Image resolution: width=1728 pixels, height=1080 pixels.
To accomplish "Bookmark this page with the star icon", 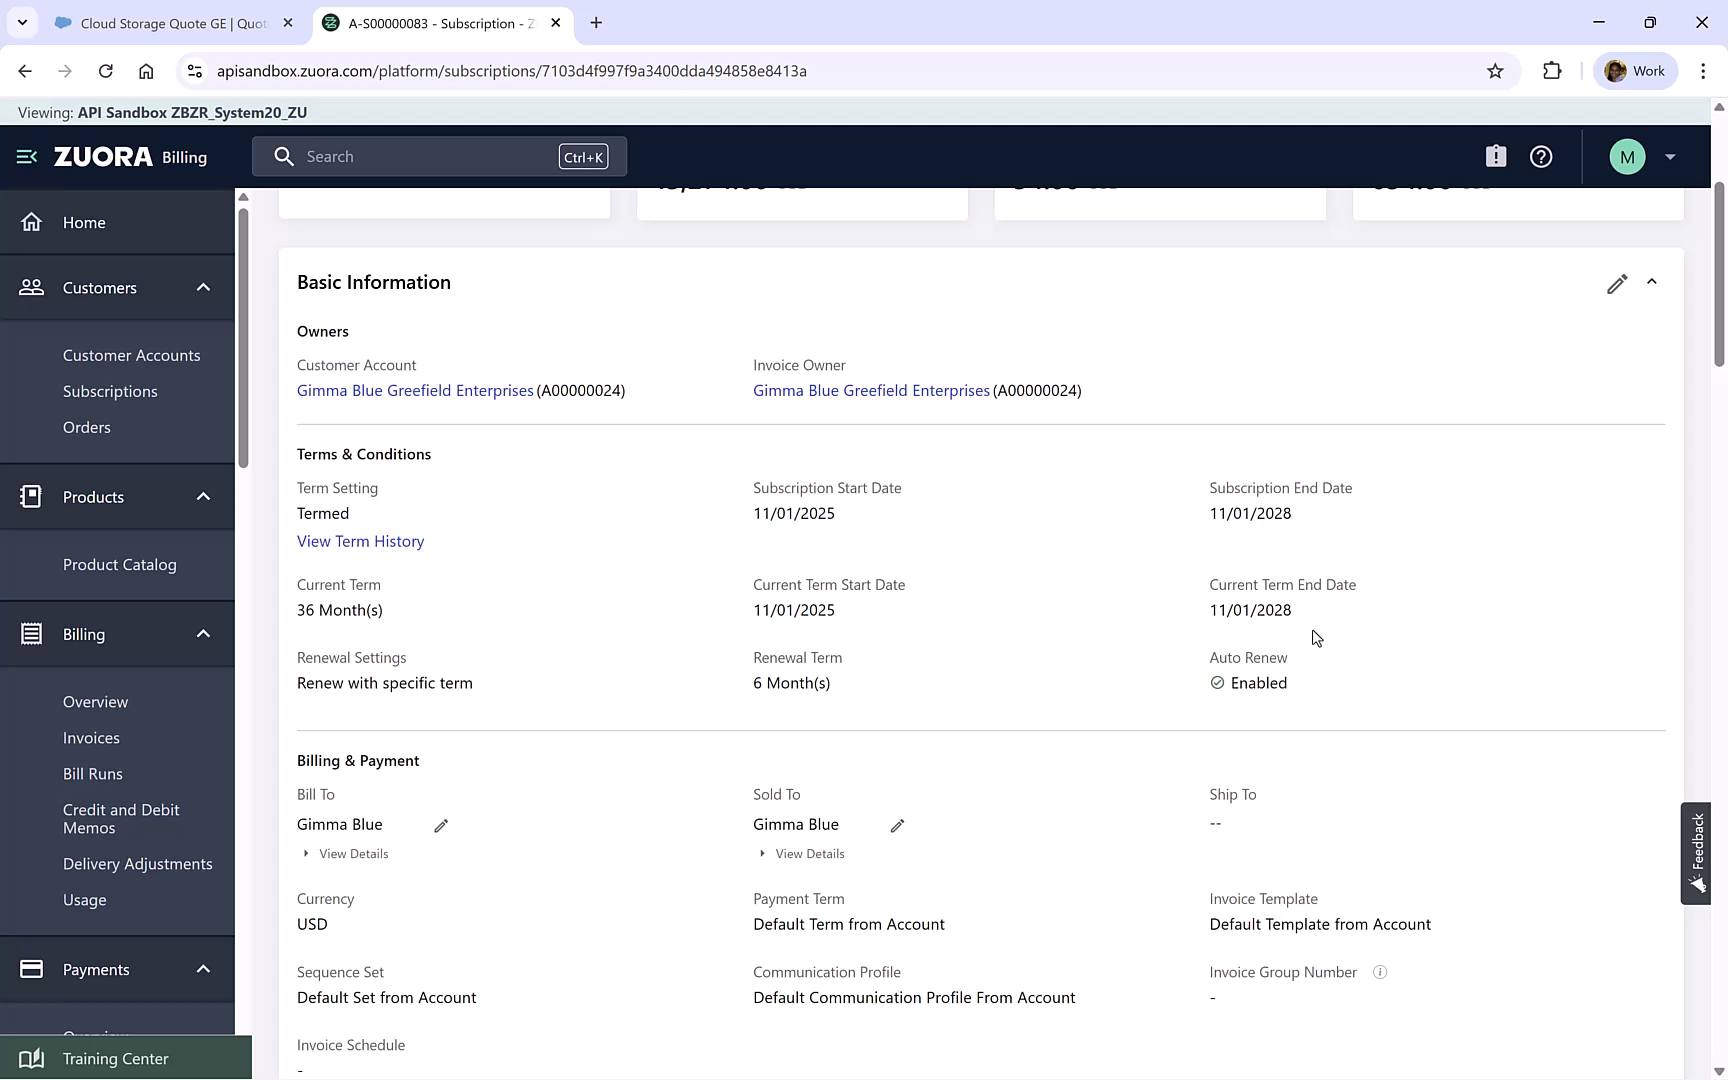I will point(1496,71).
